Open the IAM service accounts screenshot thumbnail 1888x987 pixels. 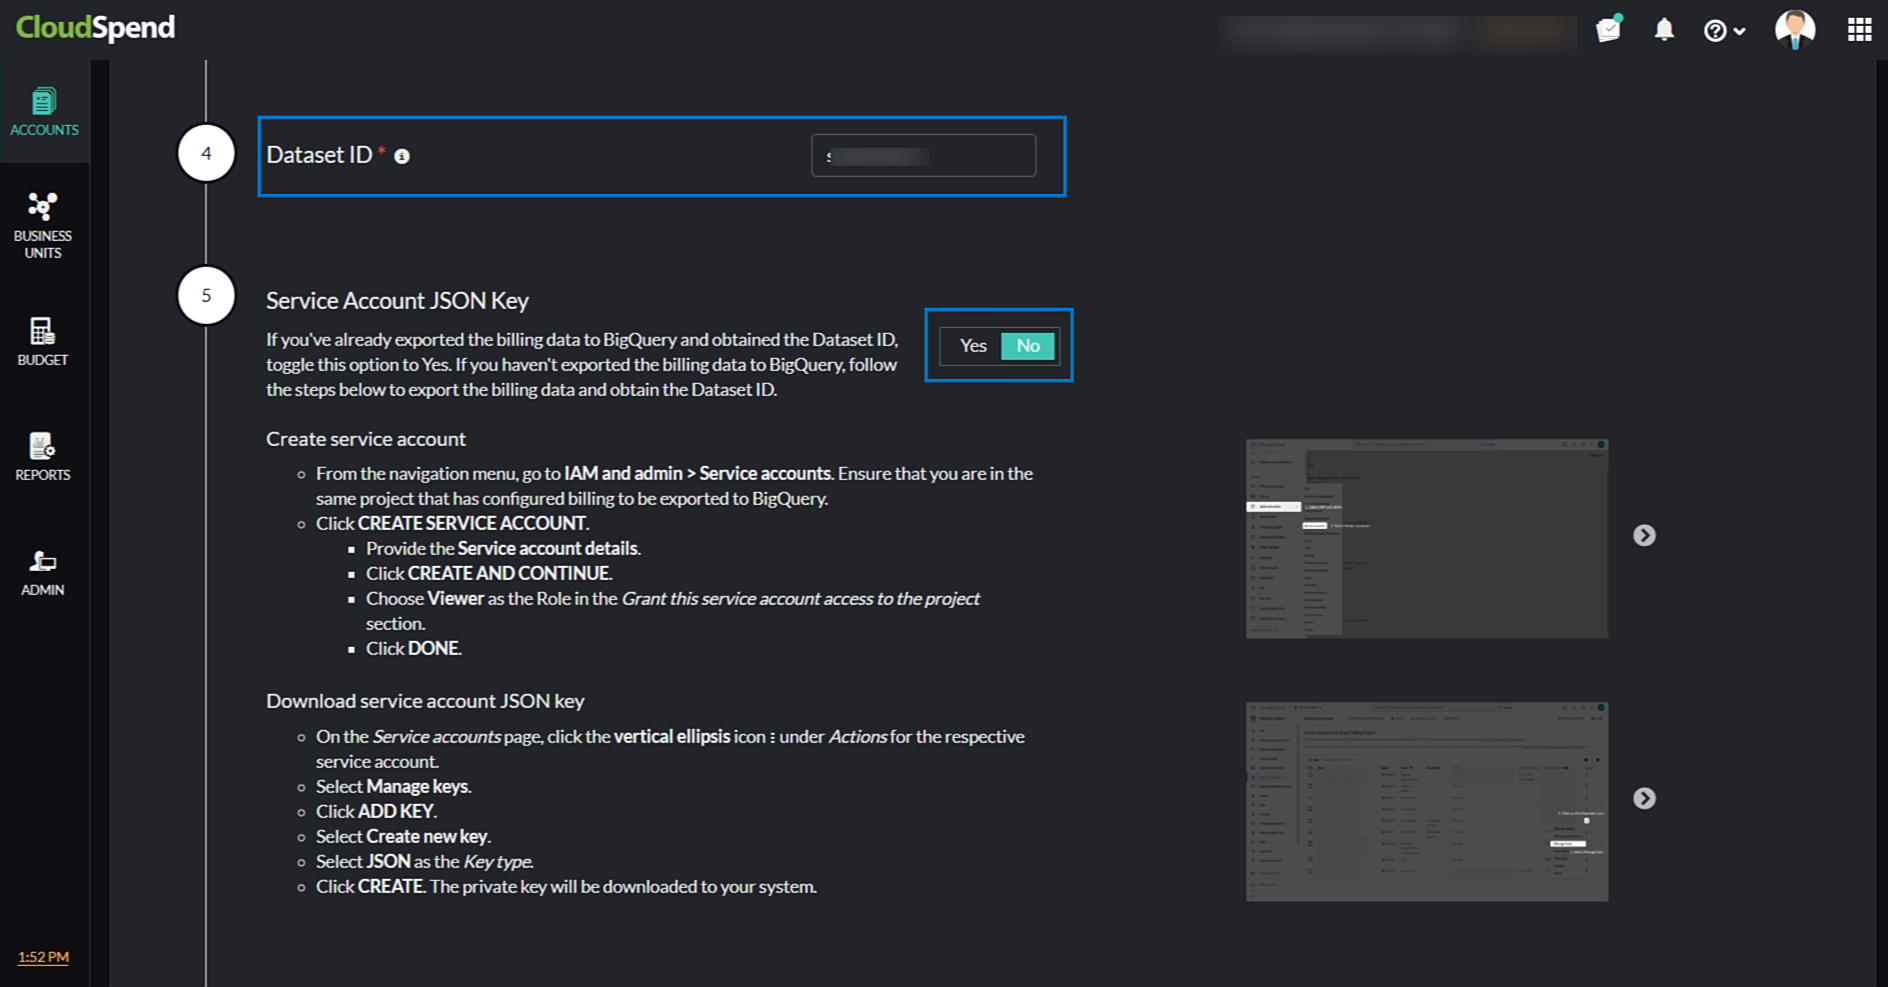[x=1427, y=537]
